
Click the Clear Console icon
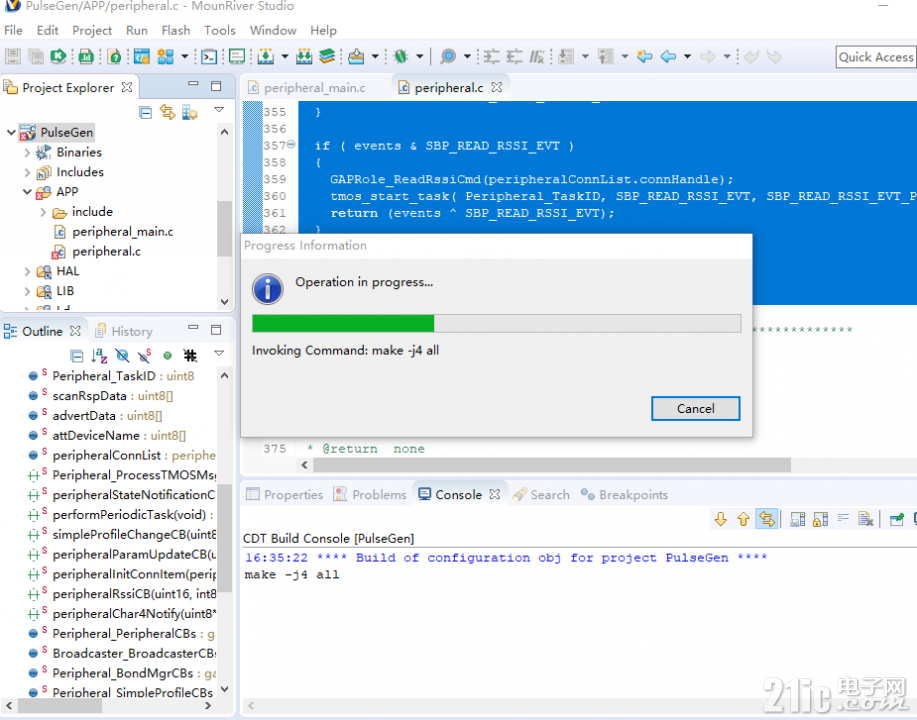point(866,519)
